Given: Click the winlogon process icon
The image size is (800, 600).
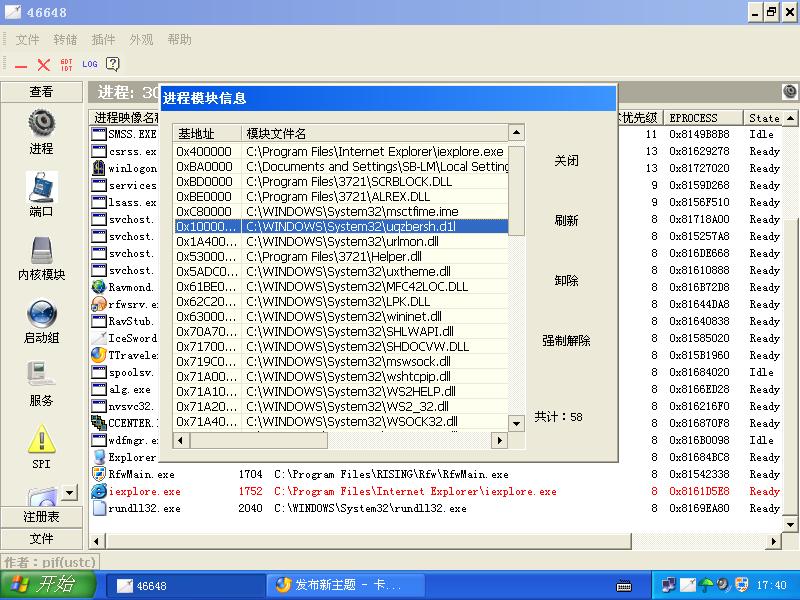Looking at the screenshot, I should 98,168.
